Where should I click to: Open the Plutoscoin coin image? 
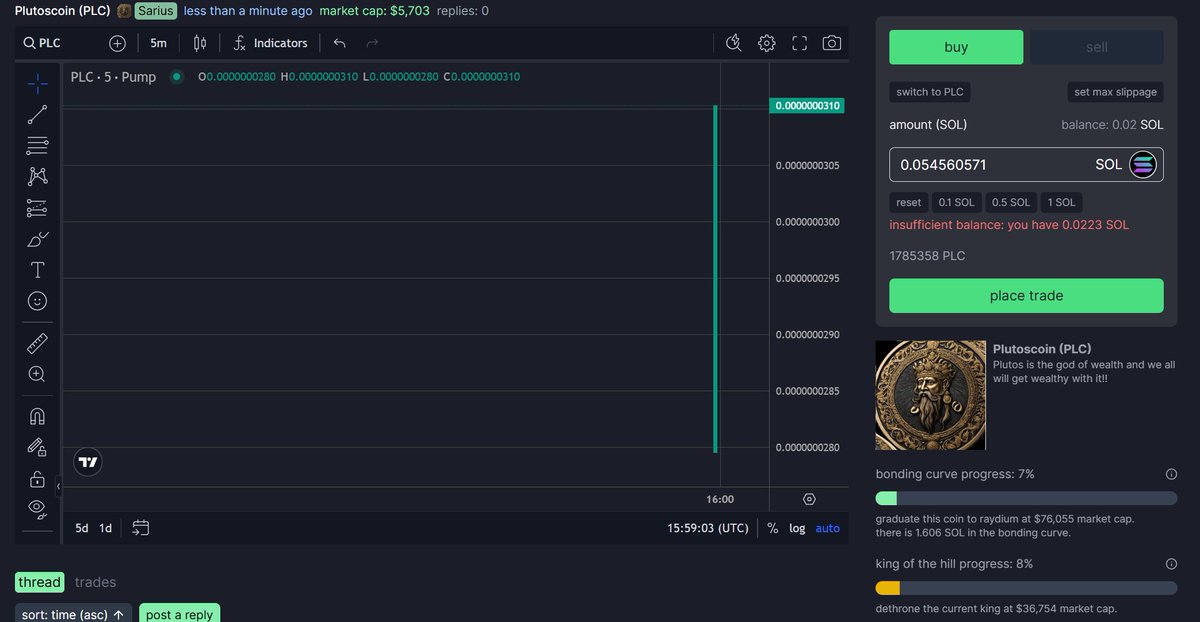tap(930, 395)
